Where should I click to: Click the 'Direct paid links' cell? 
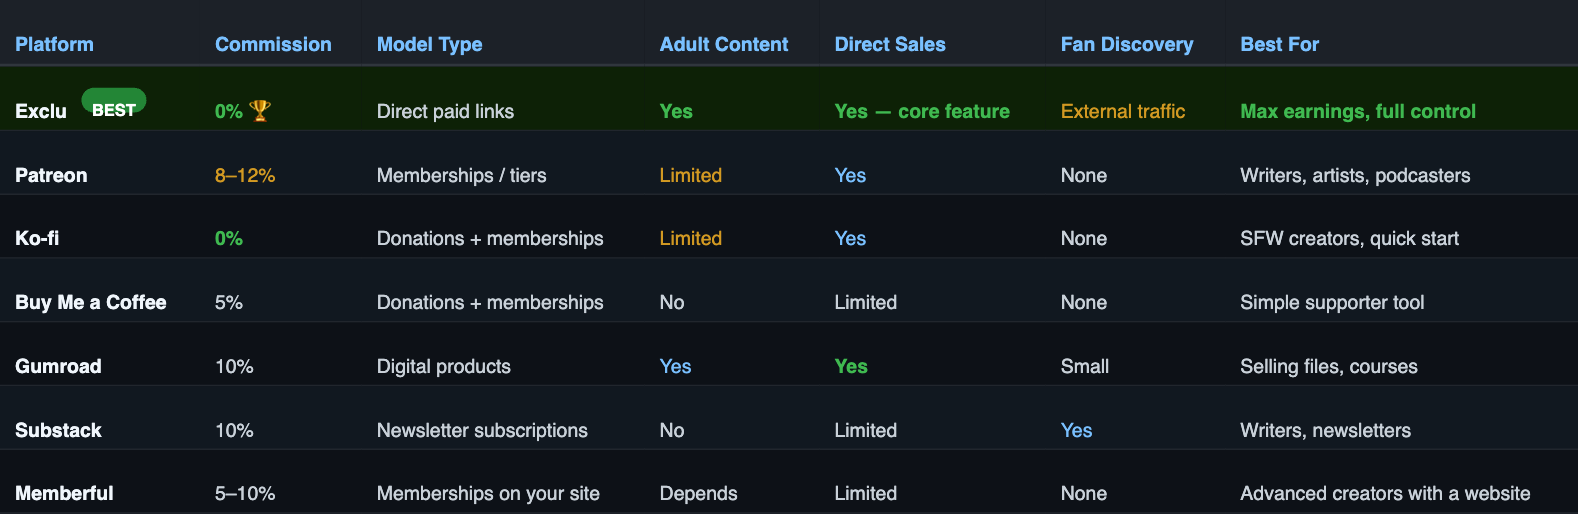[x=445, y=111]
